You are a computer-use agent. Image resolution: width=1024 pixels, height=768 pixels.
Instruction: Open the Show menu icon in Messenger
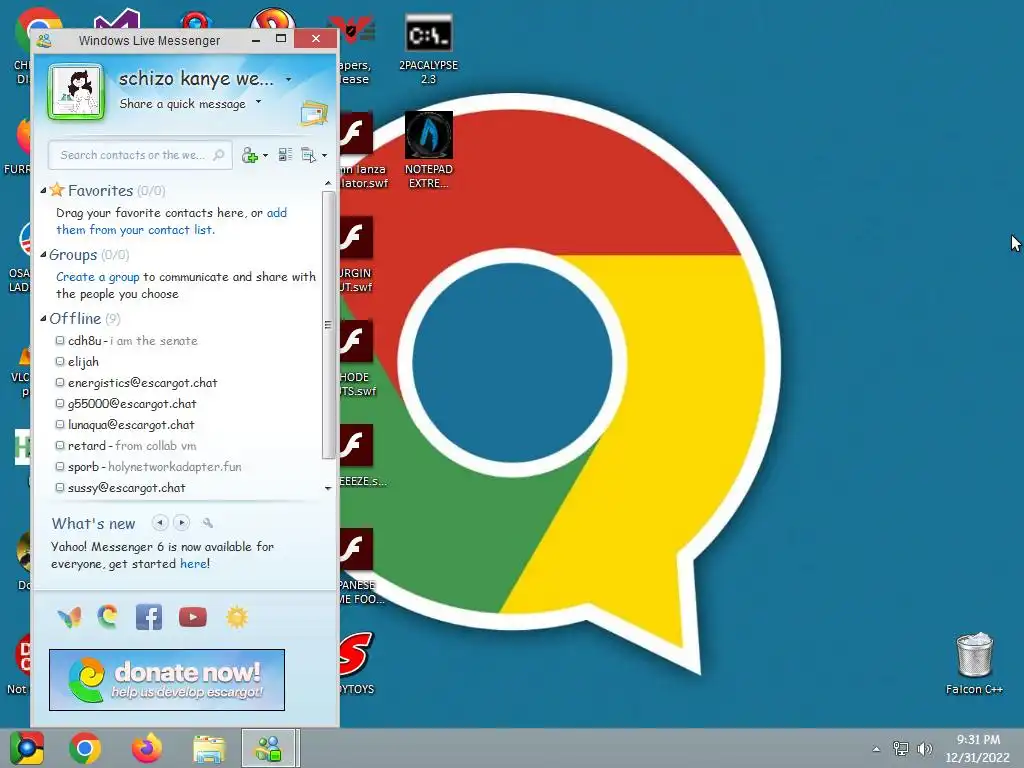point(308,155)
